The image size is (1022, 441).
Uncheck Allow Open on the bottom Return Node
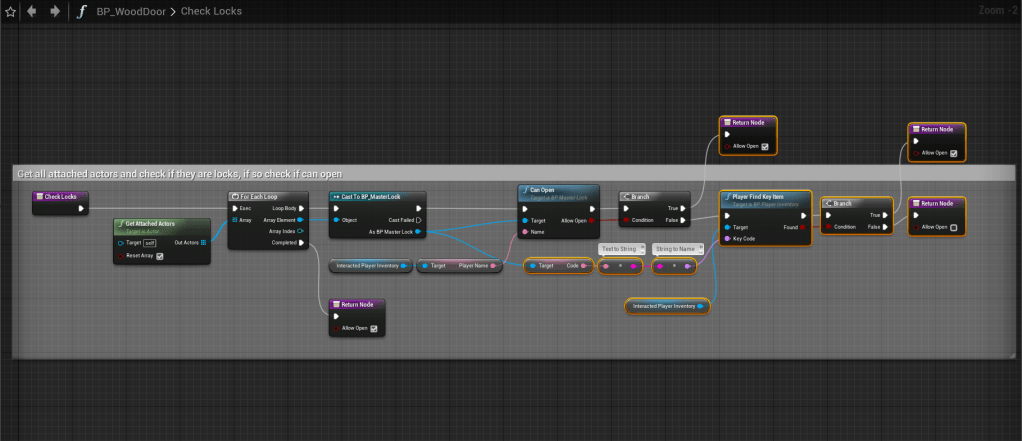373,328
